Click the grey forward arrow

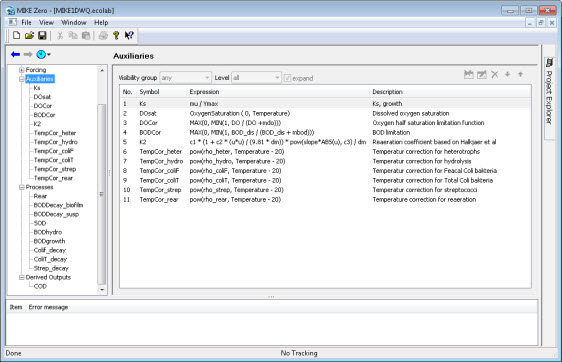[x=28, y=54]
